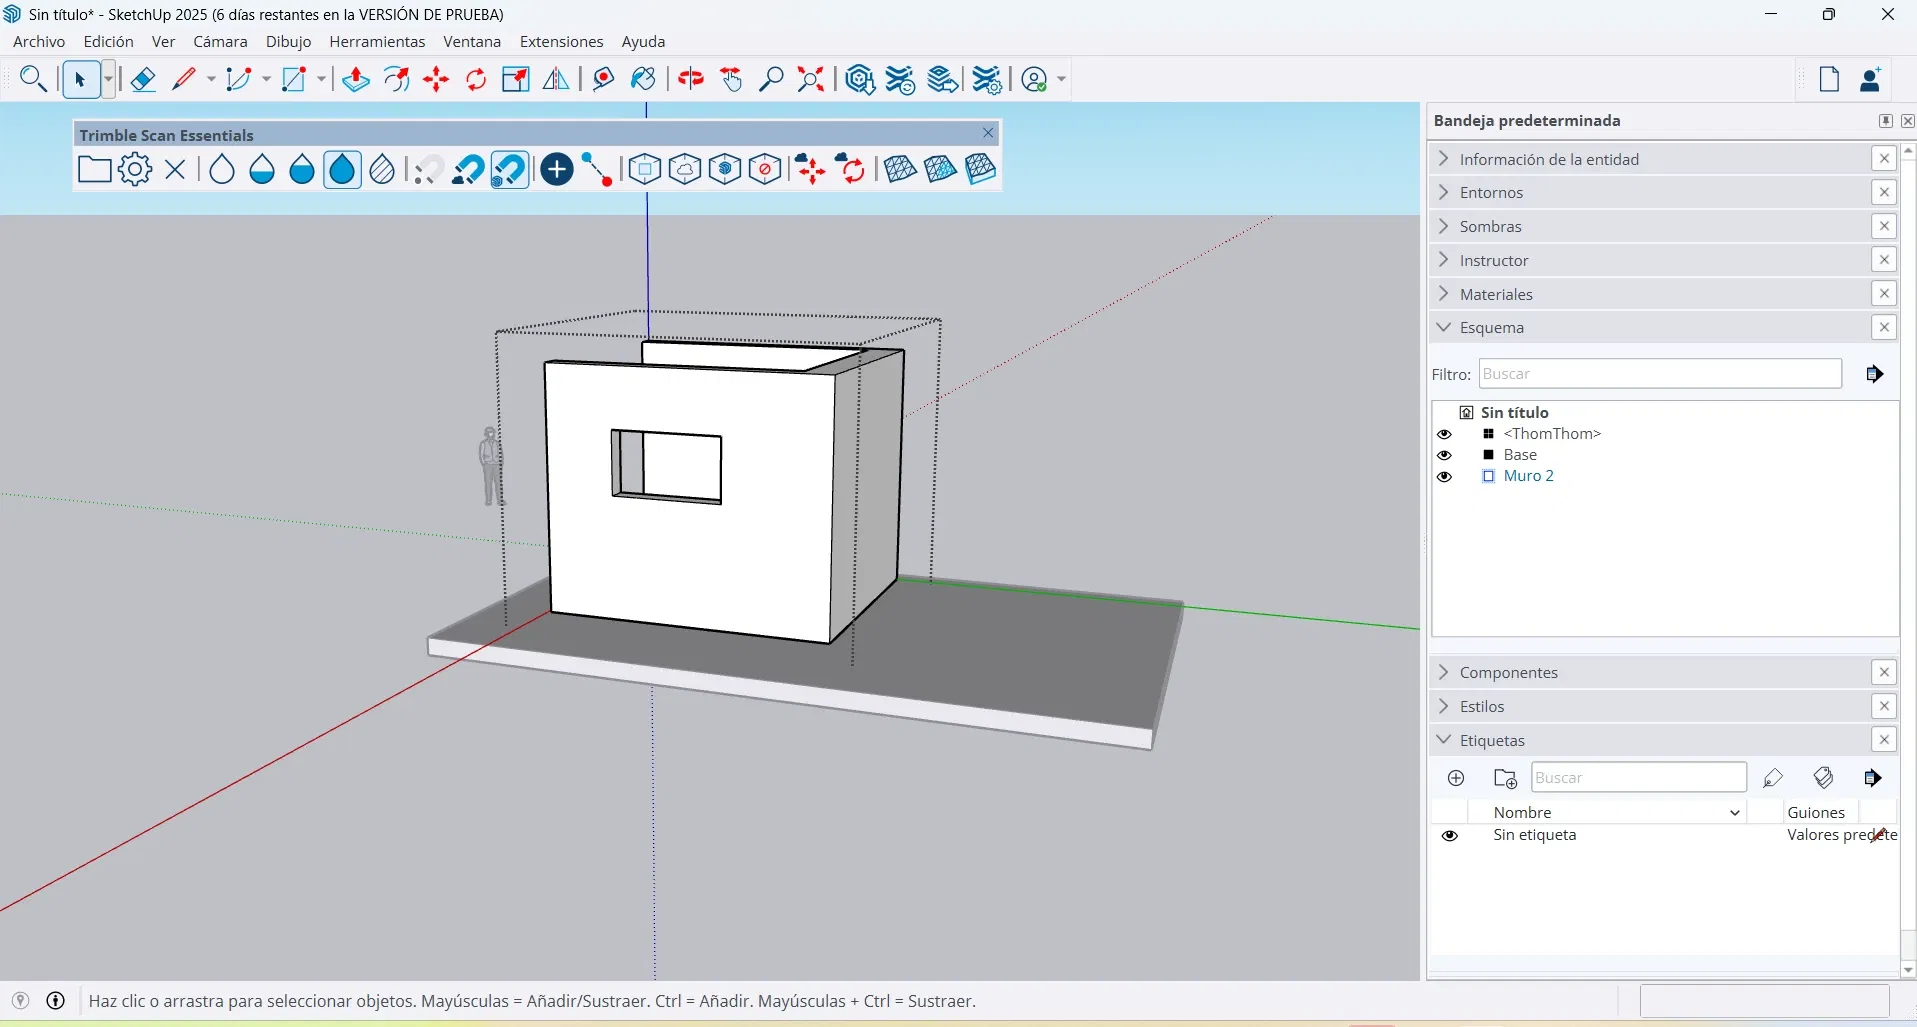Select the last mesh surface icon
The image size is (1917, 1027).
click(980, 169)
